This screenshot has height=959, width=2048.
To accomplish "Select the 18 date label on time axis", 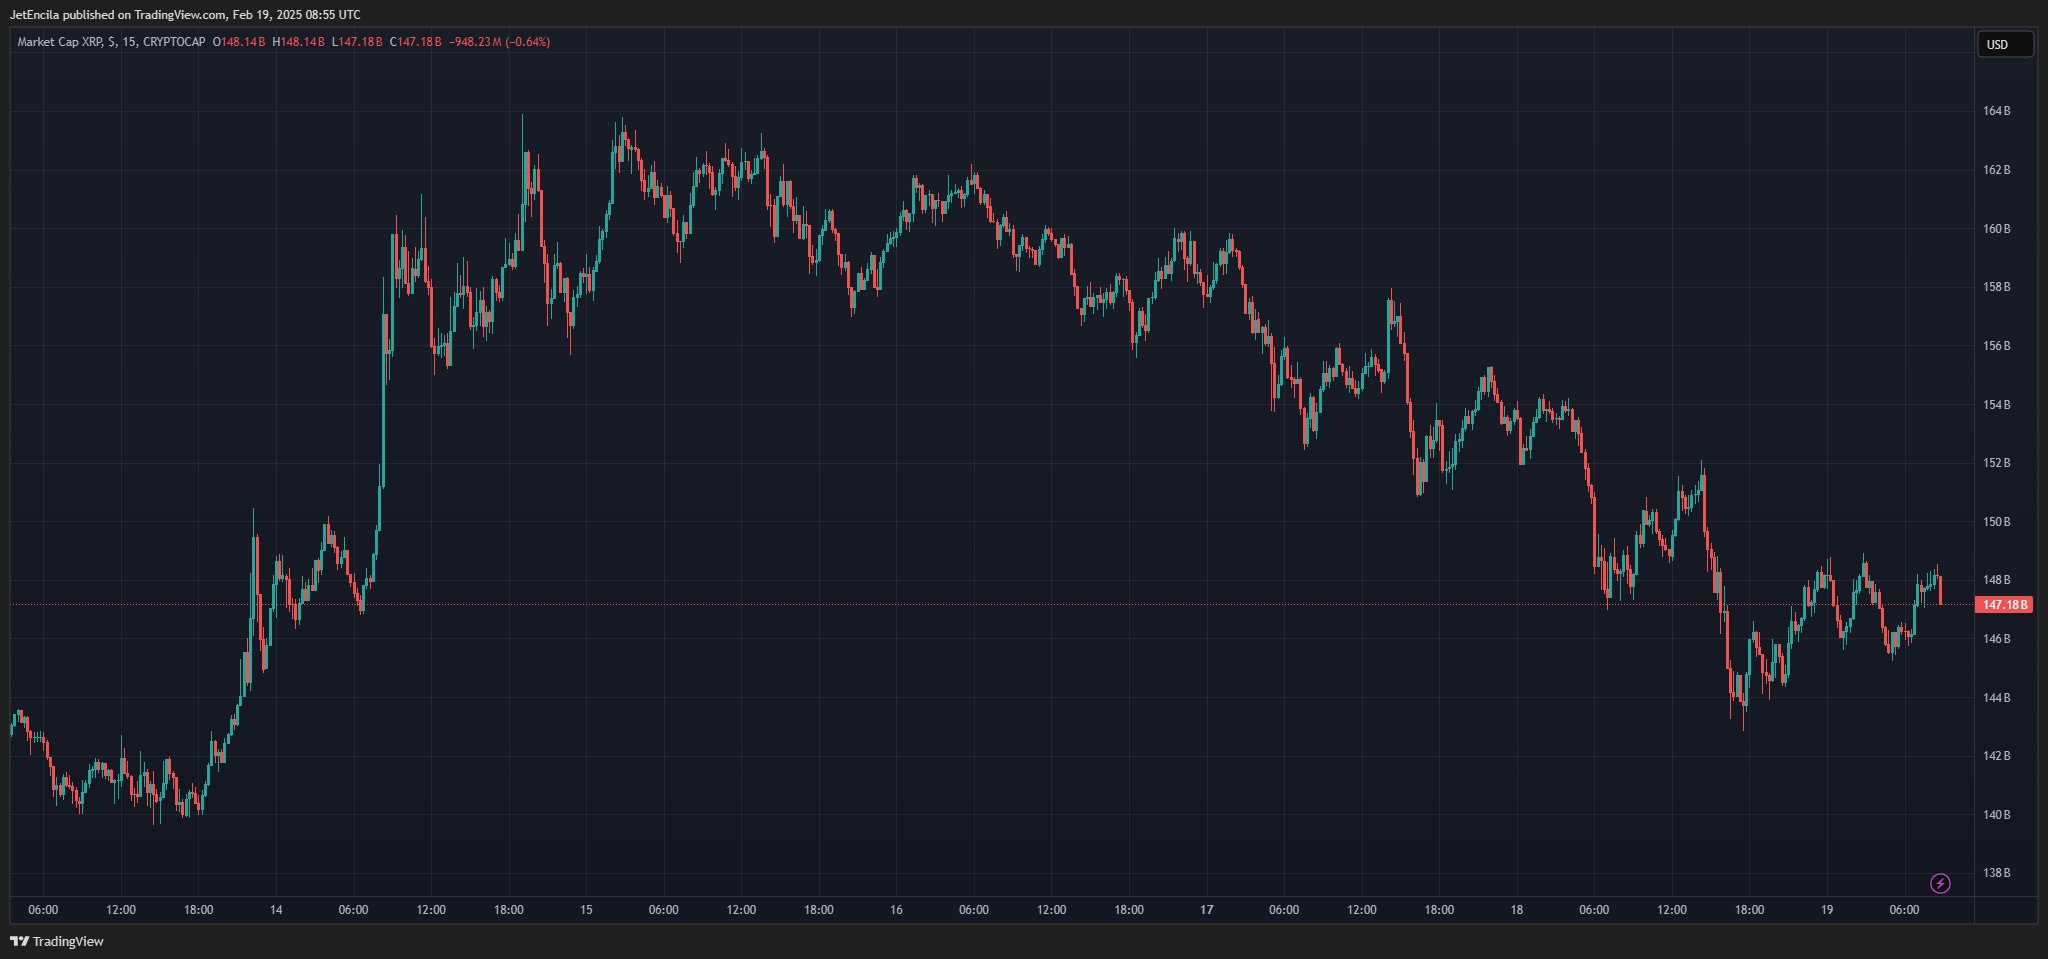I will tap(1517, 910).
